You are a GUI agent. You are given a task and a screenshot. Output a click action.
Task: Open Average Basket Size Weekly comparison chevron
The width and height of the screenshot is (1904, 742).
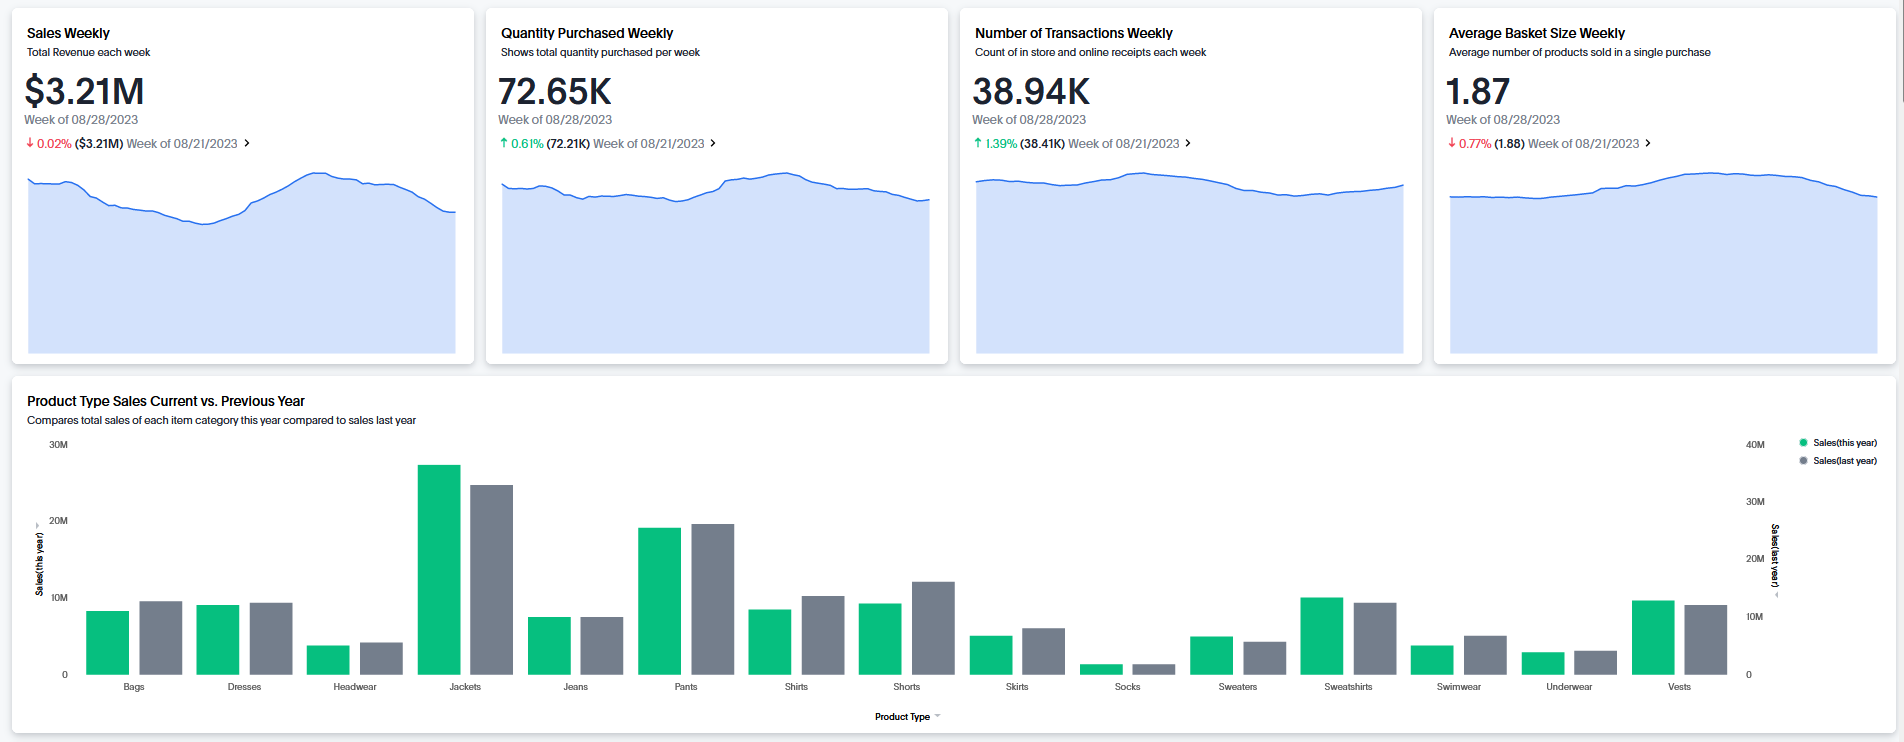(1648, 143)
